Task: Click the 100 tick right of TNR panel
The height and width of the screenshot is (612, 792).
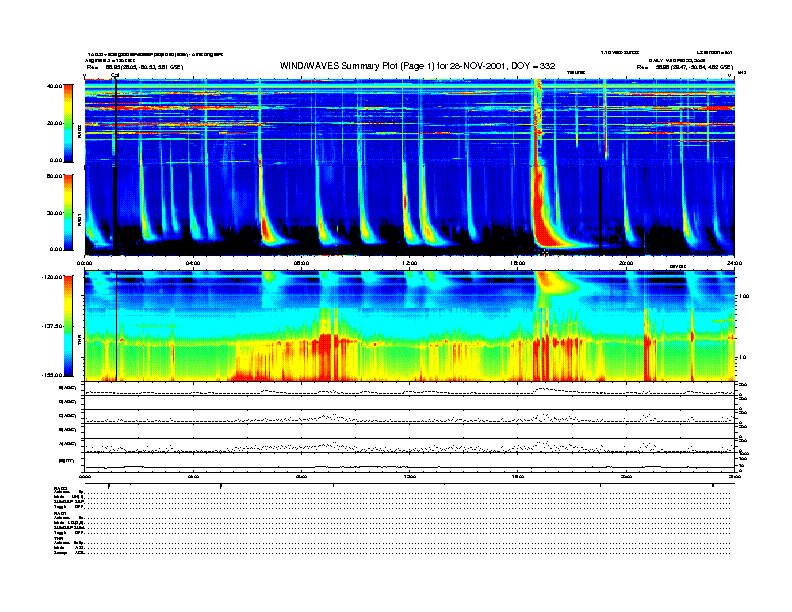Action: point(744,296)
